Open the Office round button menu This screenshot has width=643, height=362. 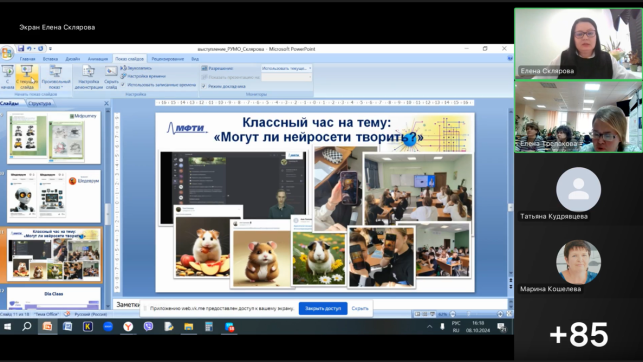tap(7, 52)
